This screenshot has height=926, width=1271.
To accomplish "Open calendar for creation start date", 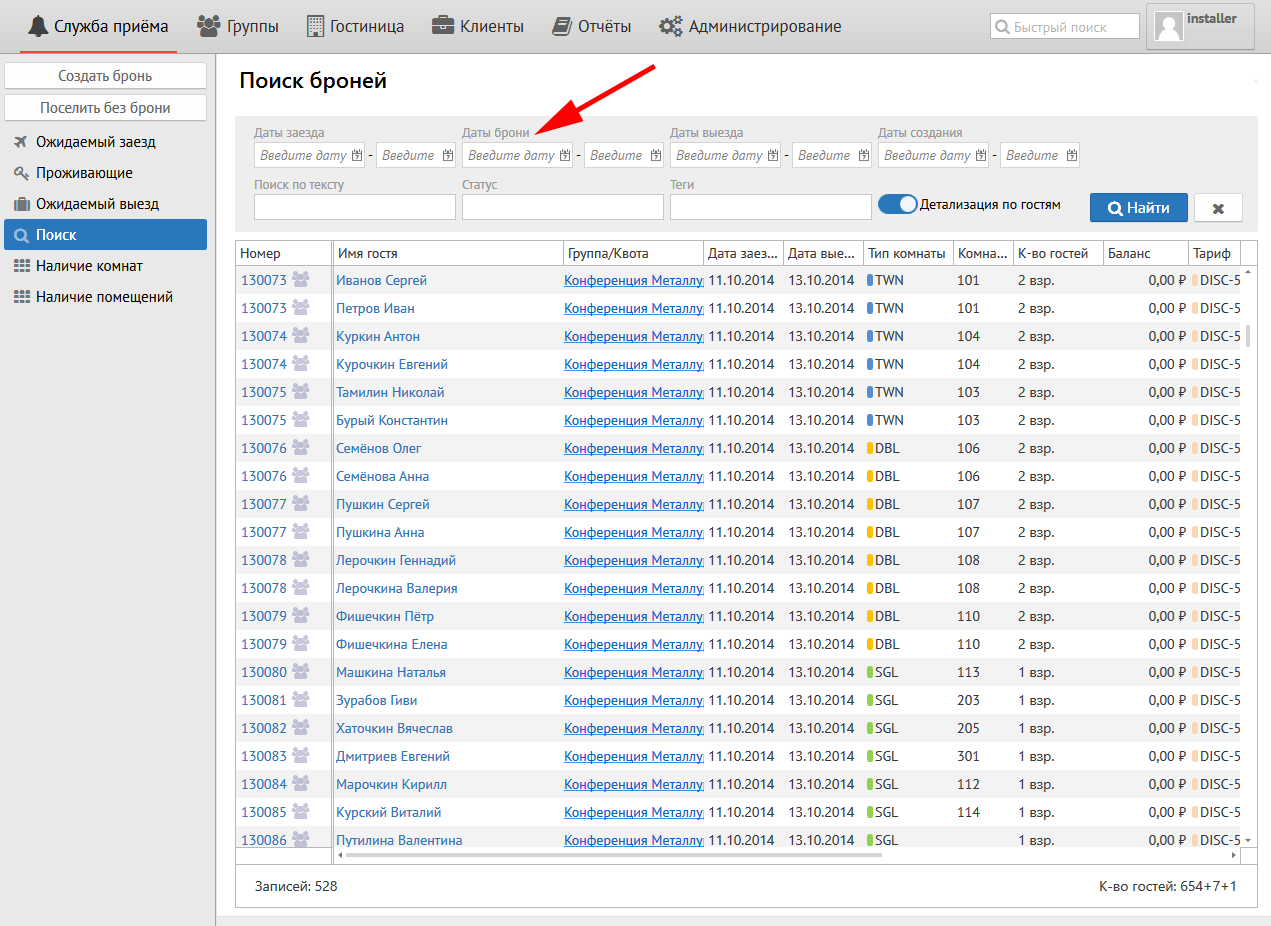I will tap(981, 156).
